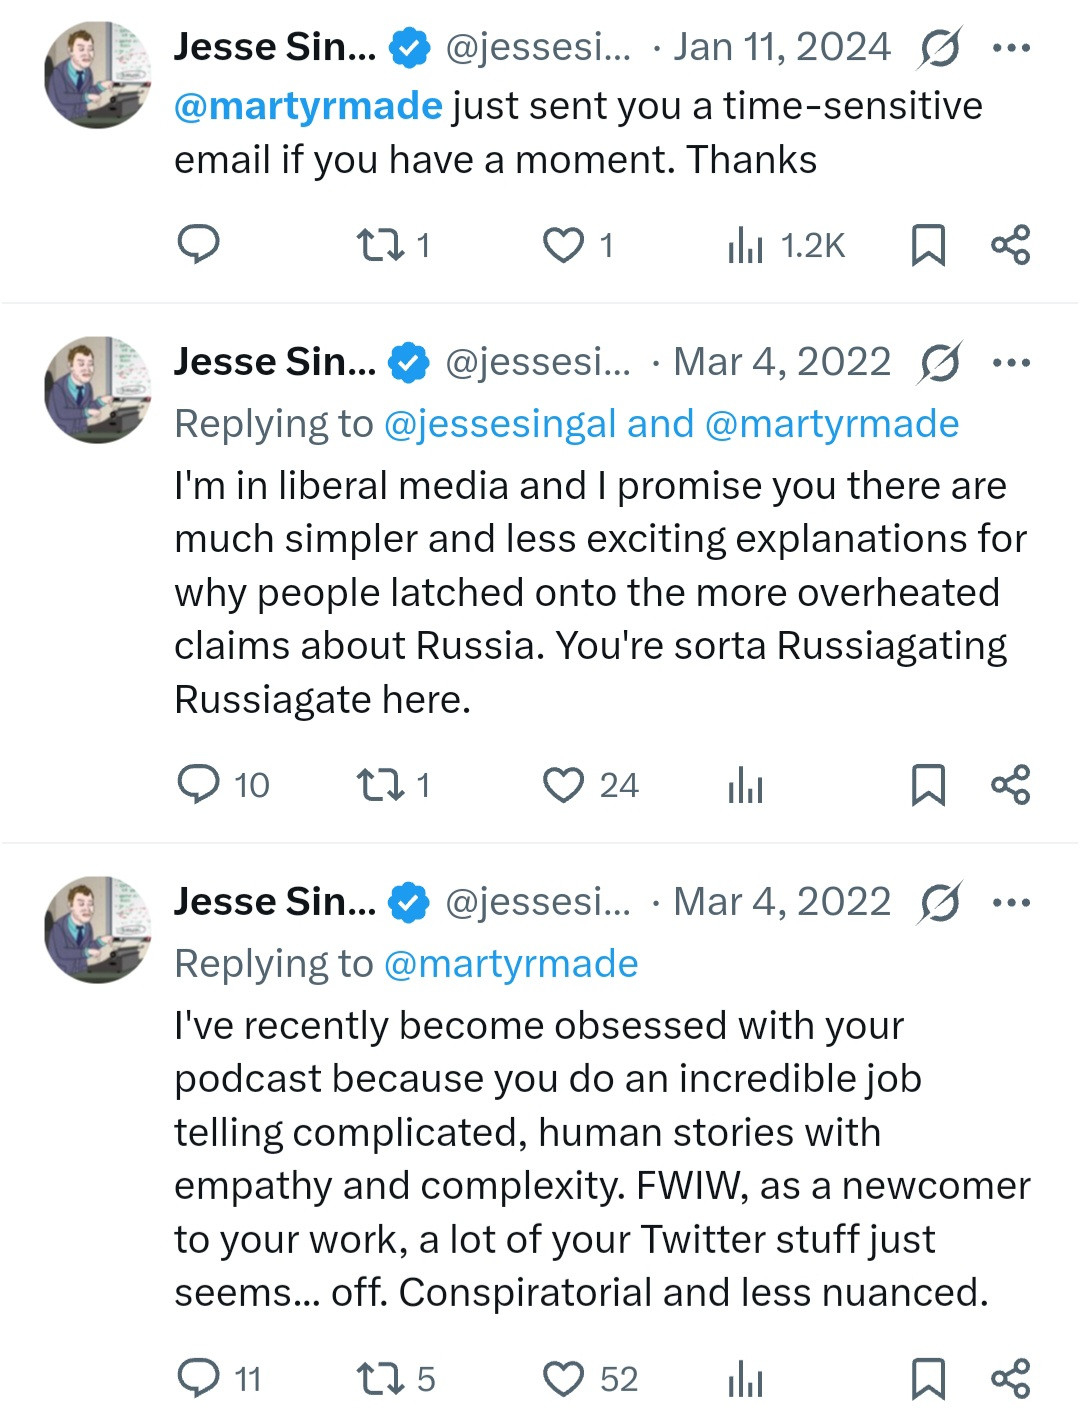Open Jesse Singal's avatar on podcast tweet
Image resolution: width=1080 pixels, height=1426 pixels.
(x=97, y=930)
